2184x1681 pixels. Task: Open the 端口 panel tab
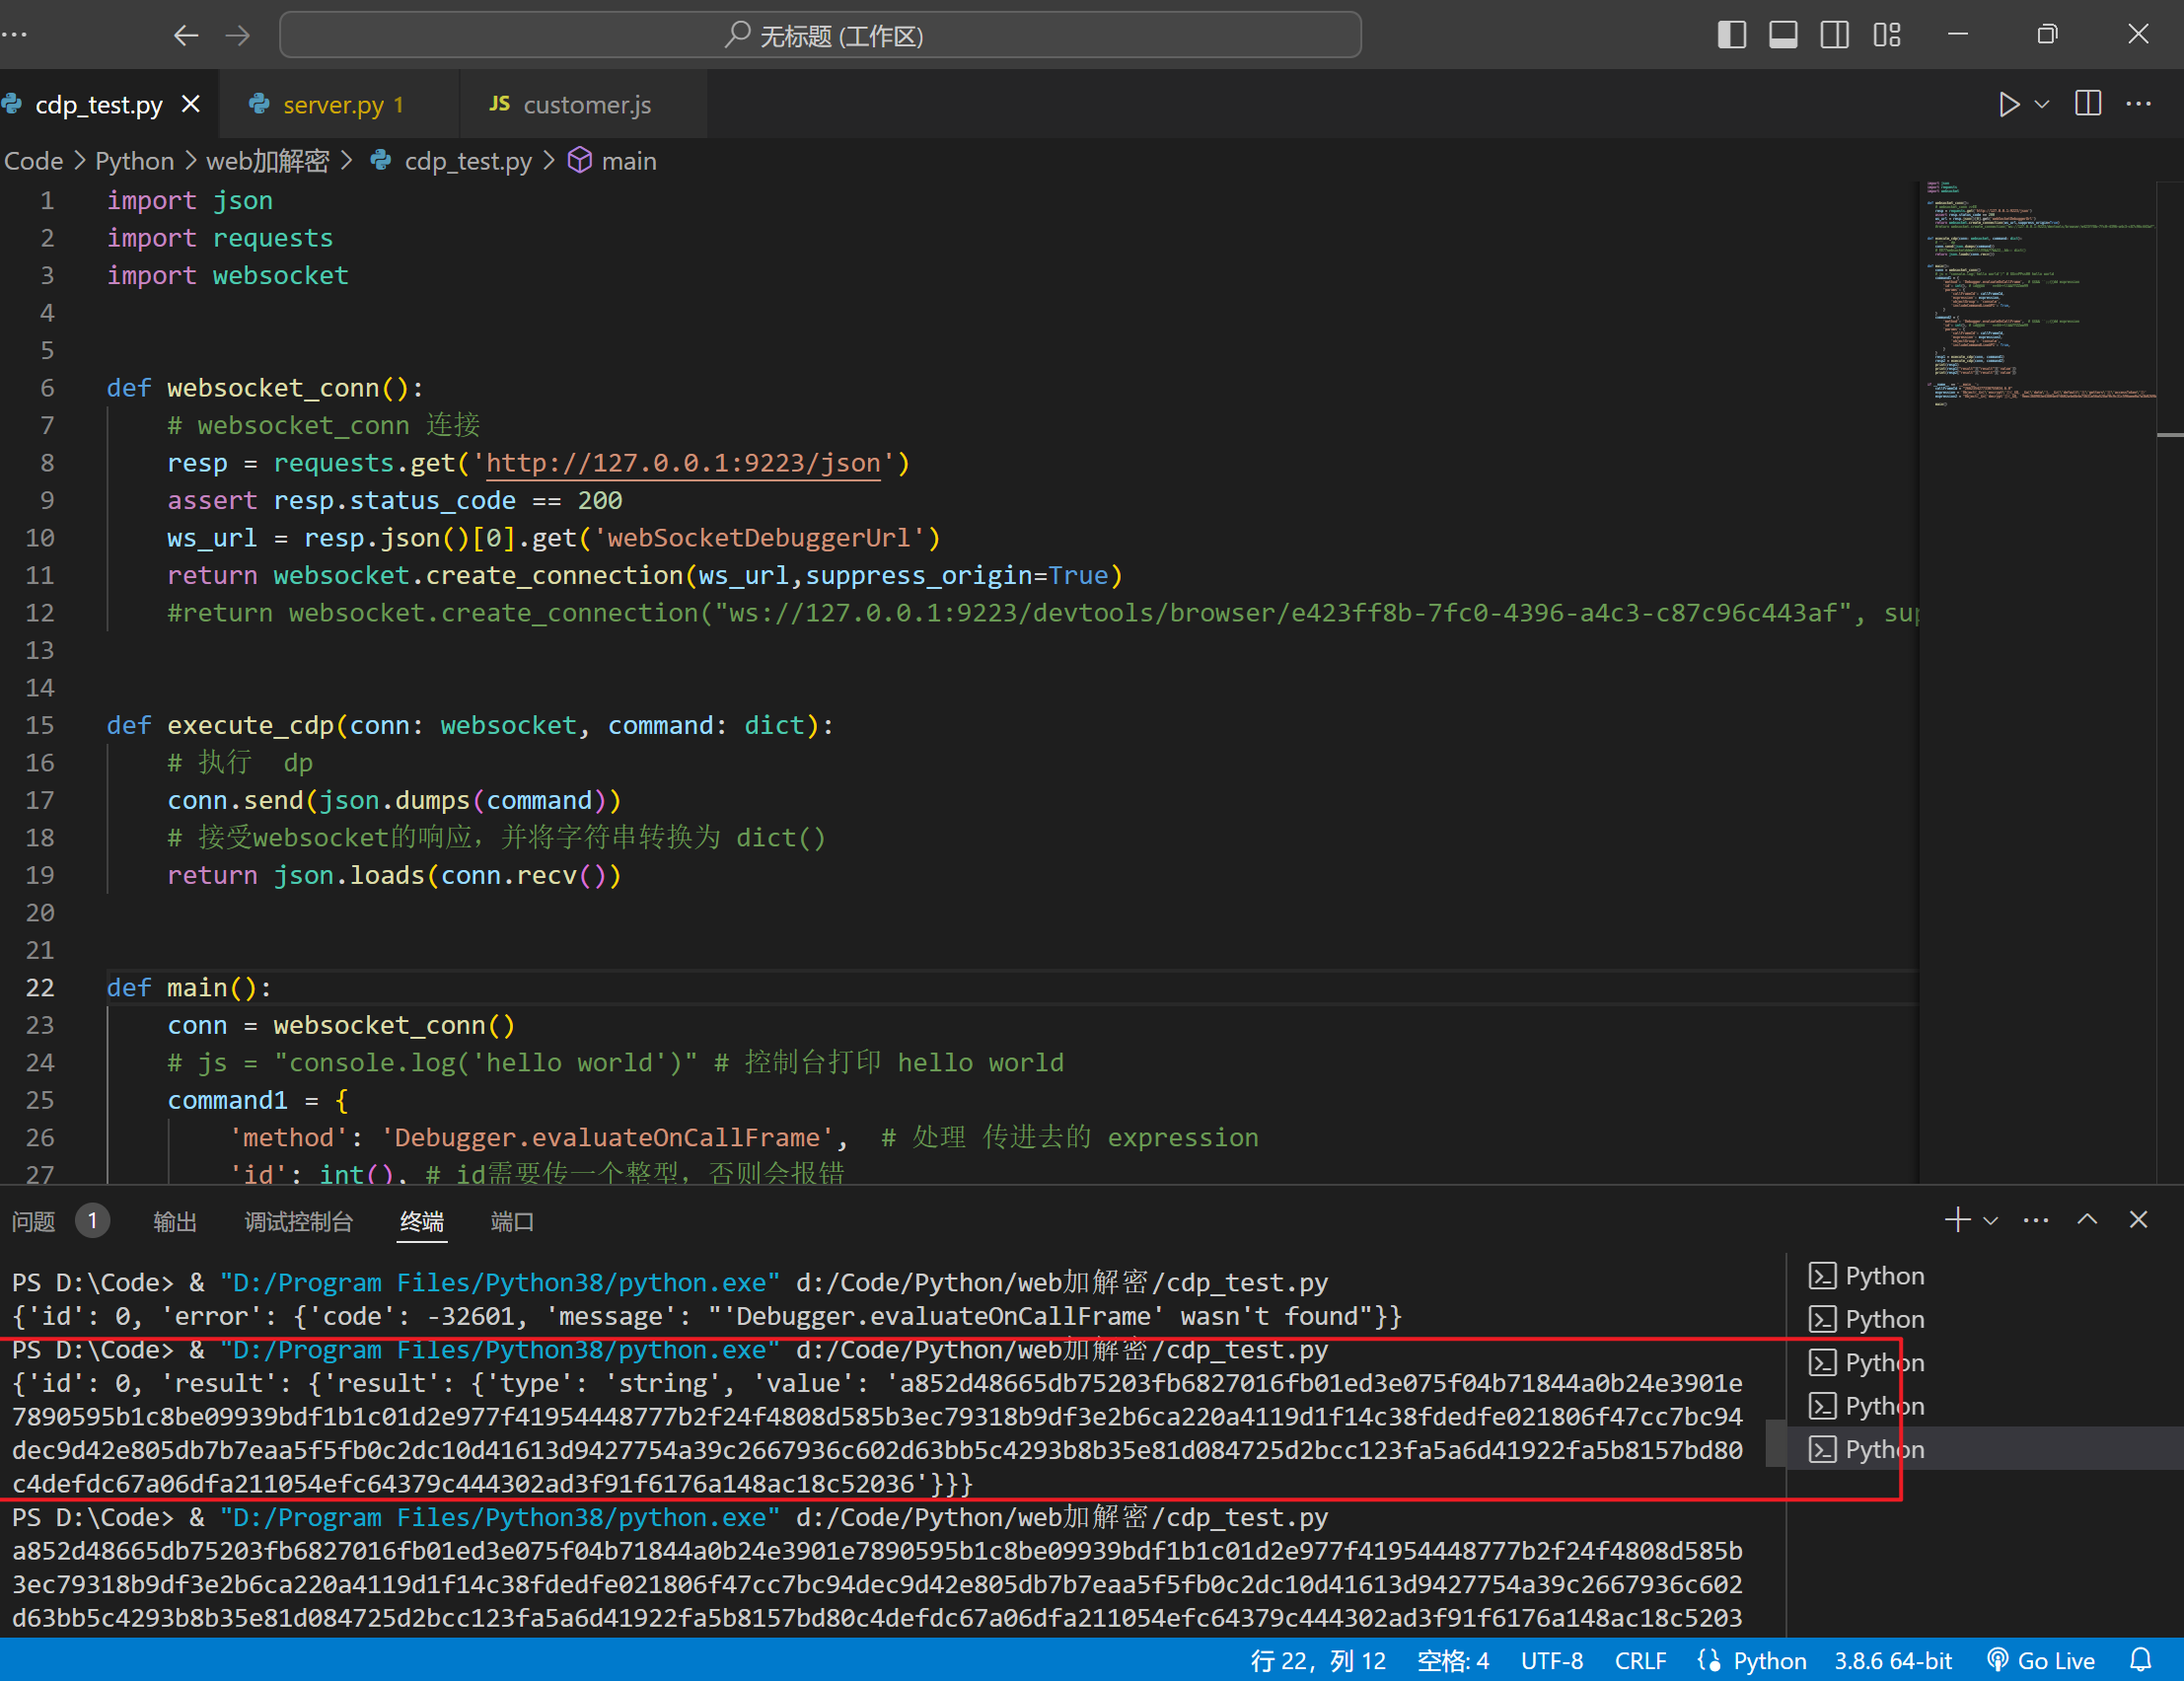[x=512, y=1221]
